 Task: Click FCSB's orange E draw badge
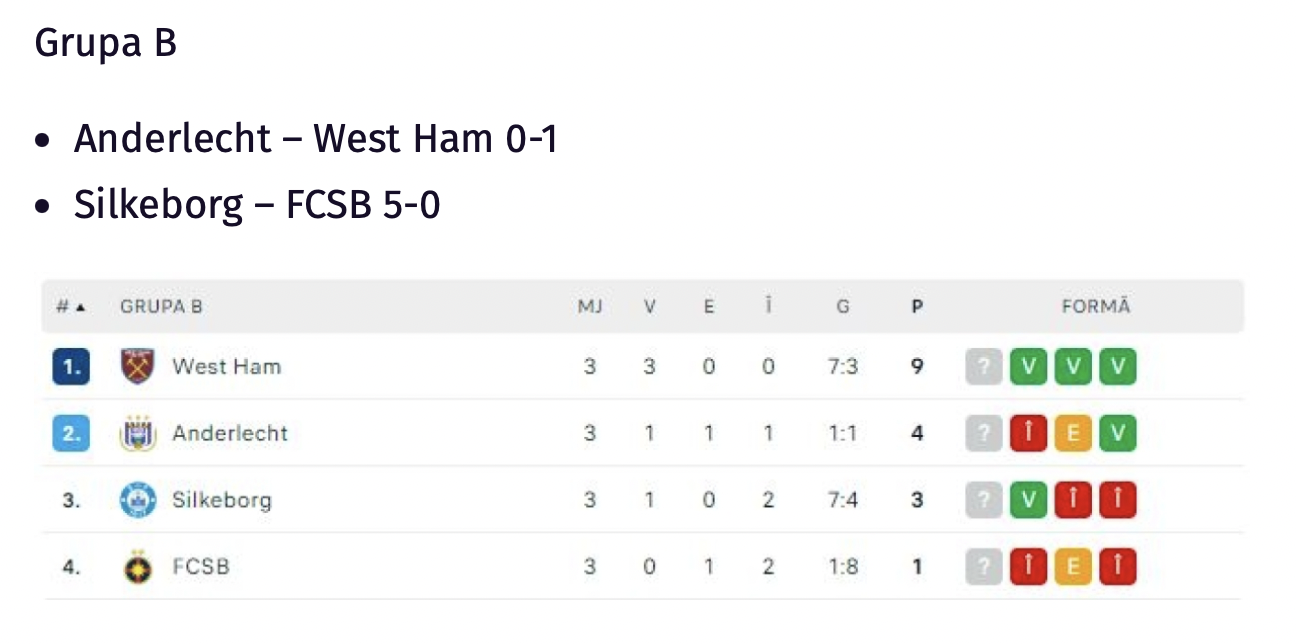1073,567
